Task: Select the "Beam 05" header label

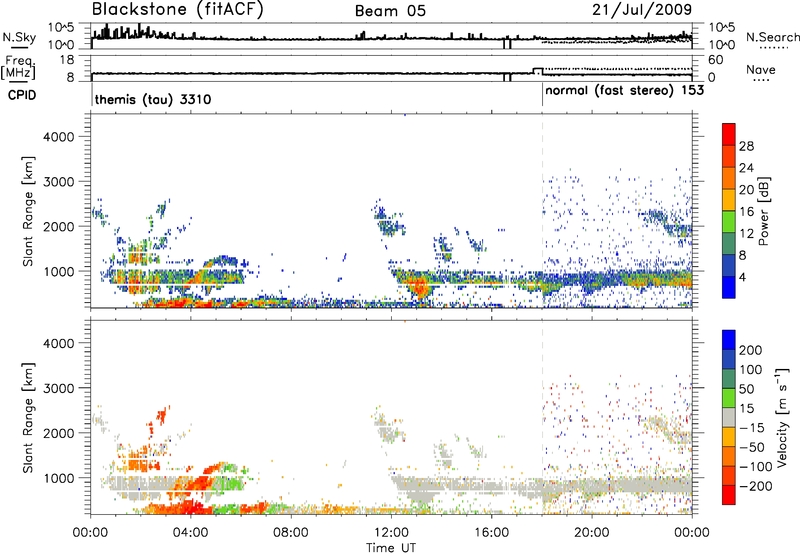Action: coord(390,11)
